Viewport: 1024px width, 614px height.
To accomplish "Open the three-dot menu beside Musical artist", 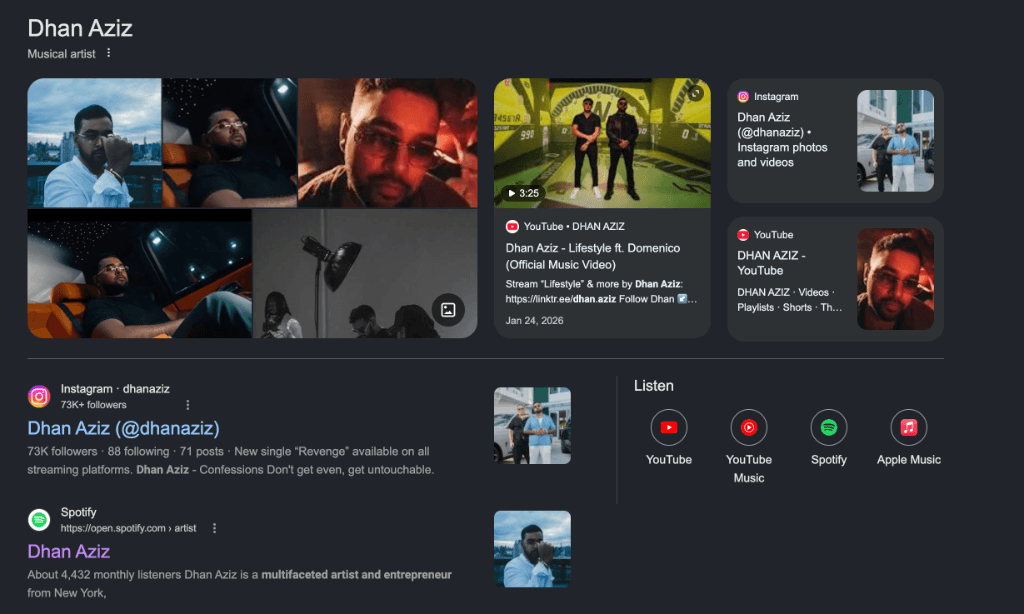I will [x=108, y=53].
